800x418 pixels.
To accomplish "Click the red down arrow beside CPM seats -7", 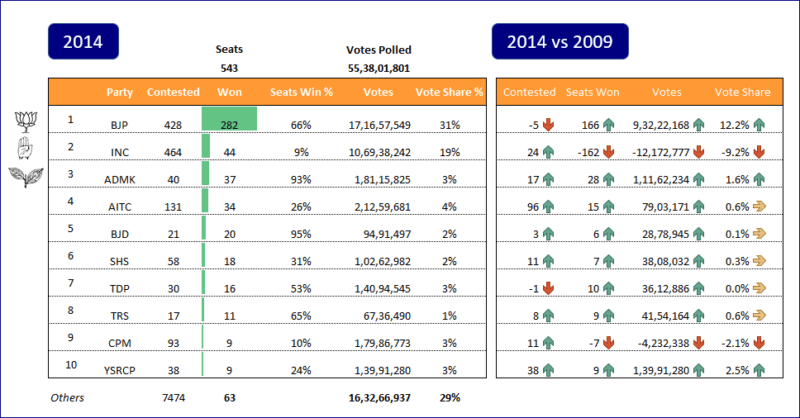I will 609,343.
